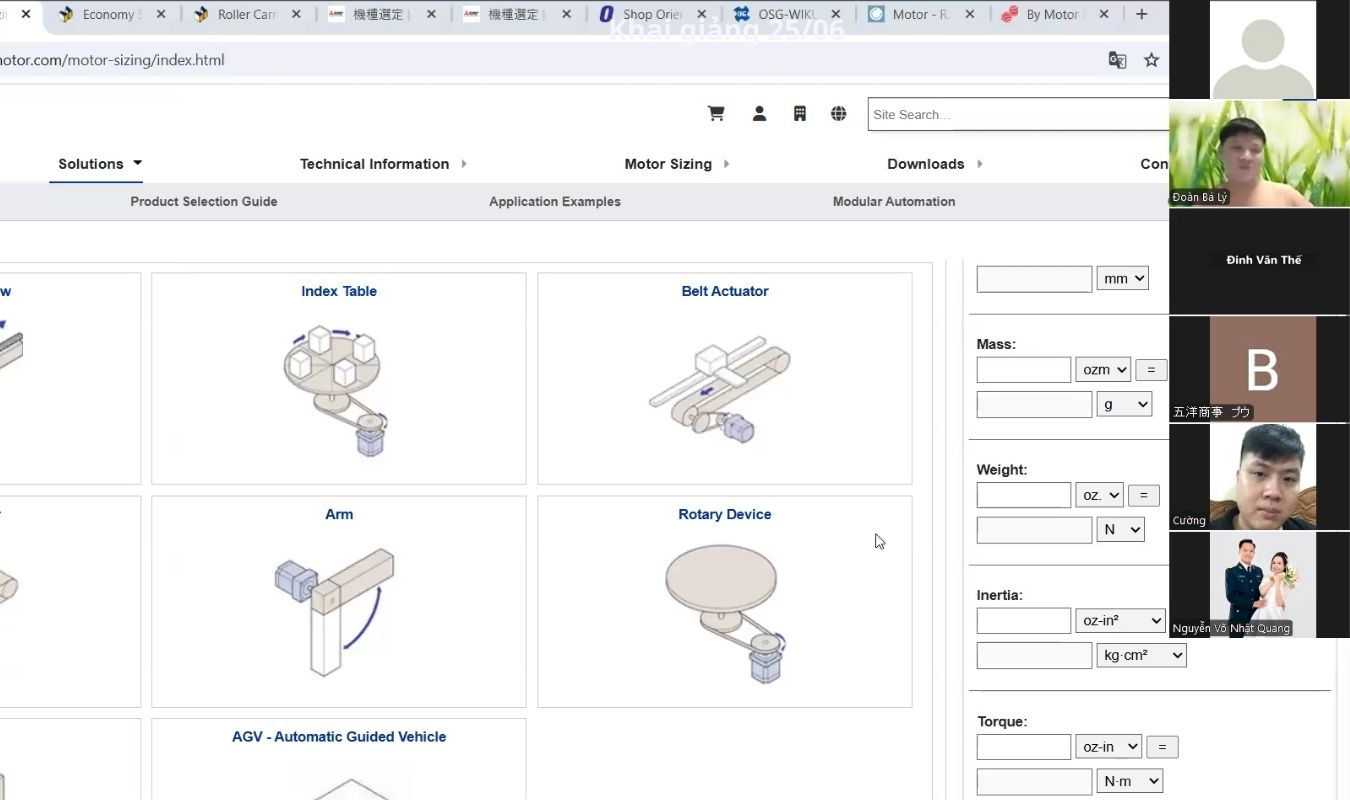Open the Technical Information menu
This screenshot has height=800, width=1350.
pyautogui.click(x=383, y=164)
